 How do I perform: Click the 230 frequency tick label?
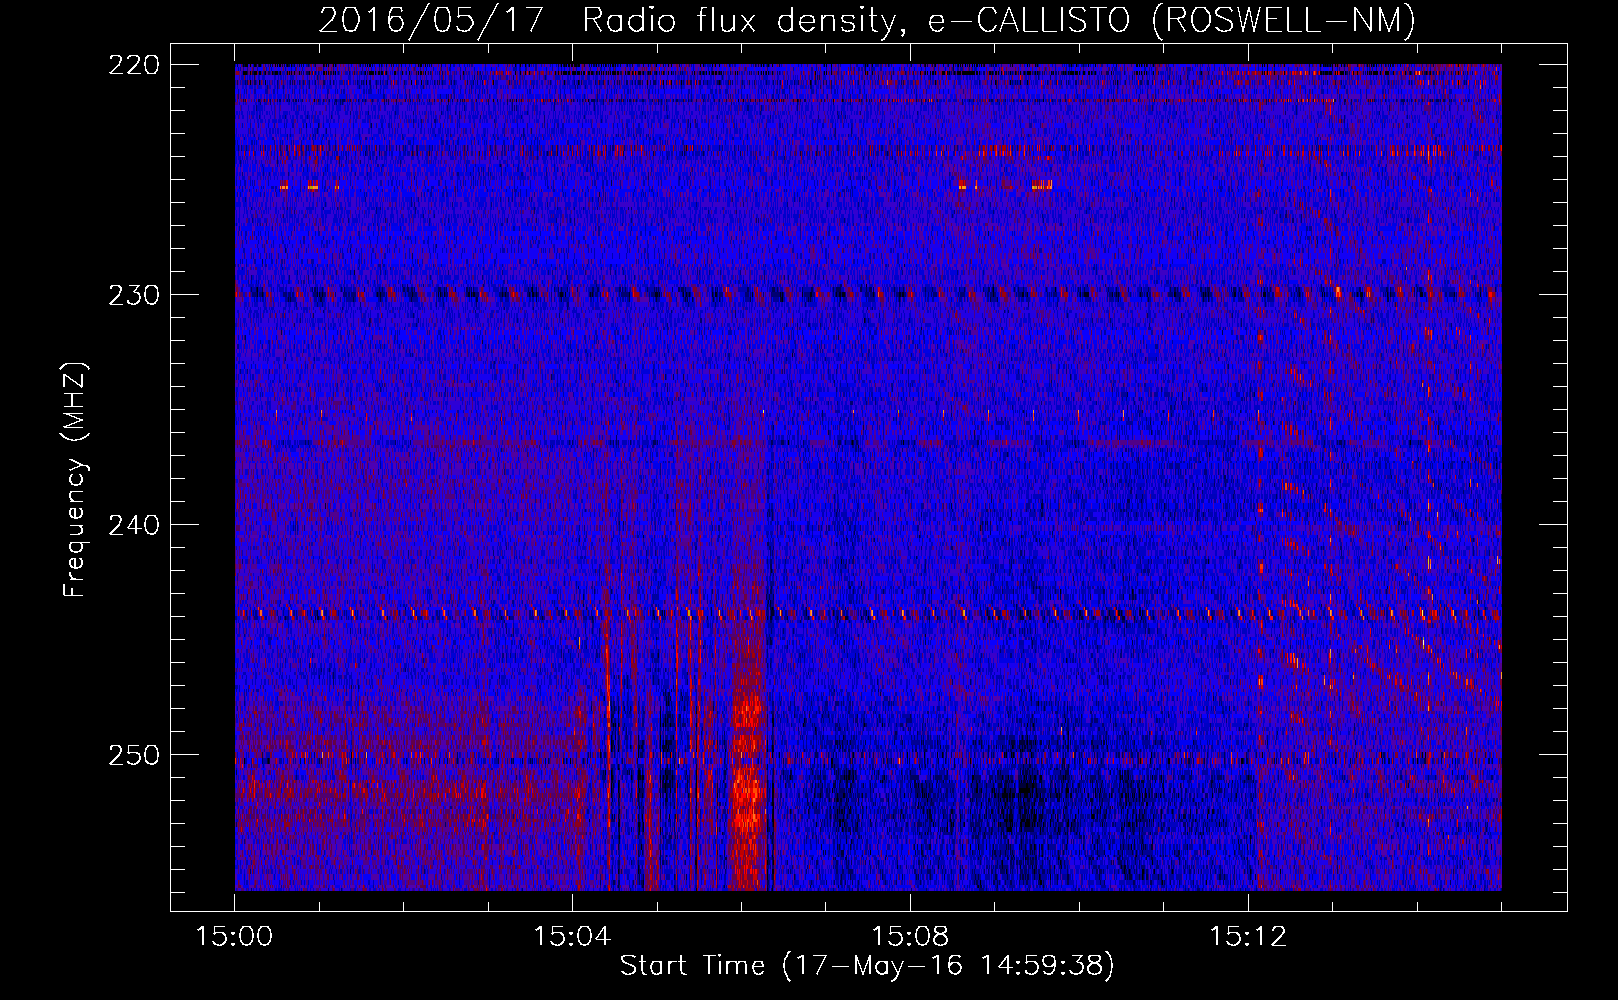tap(134, 295)
